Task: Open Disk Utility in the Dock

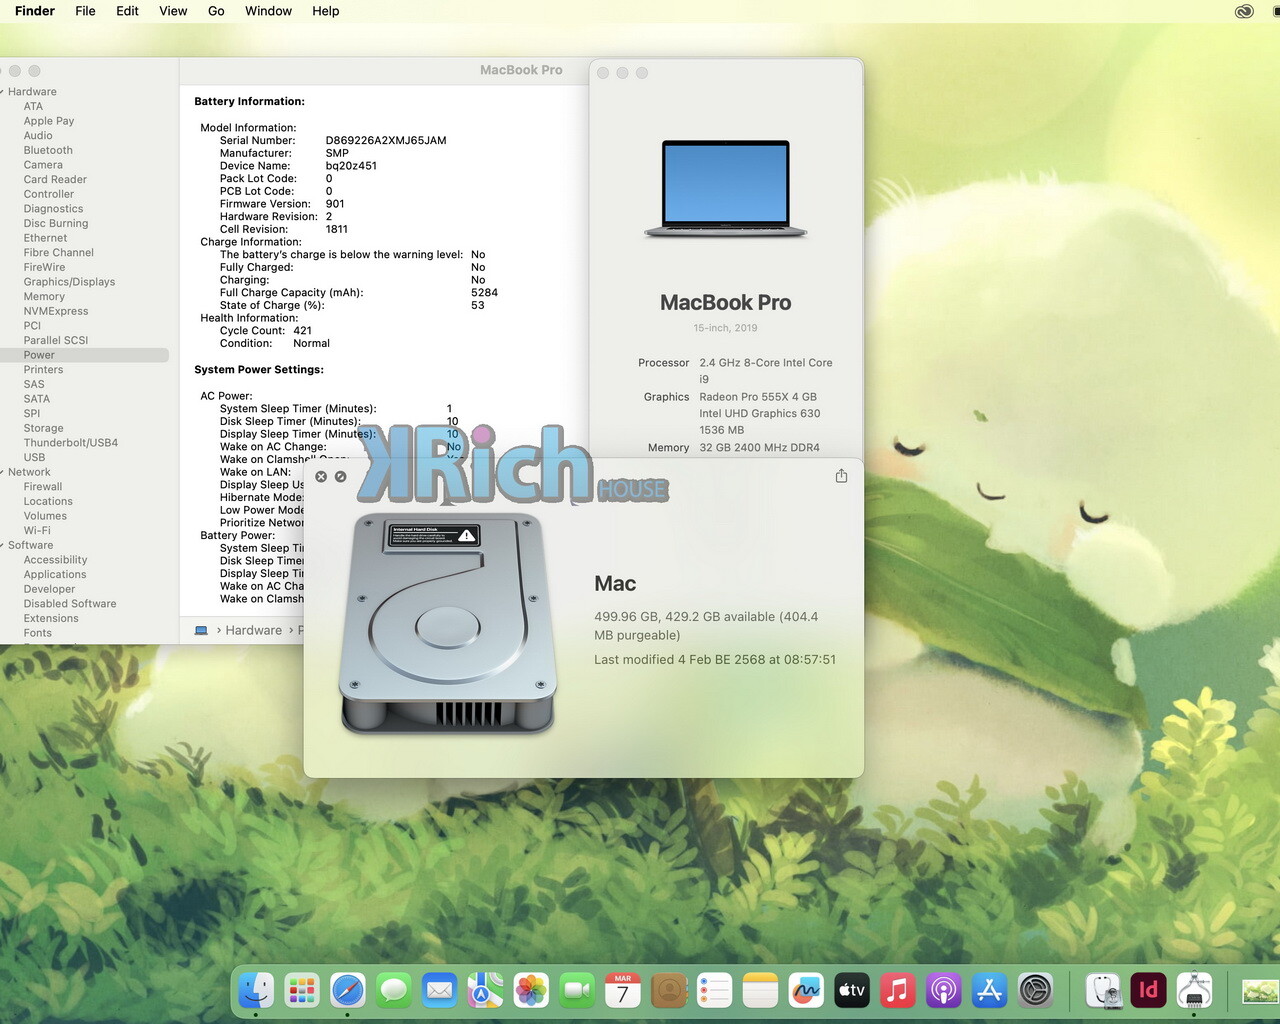Action: coord(1103,990)
